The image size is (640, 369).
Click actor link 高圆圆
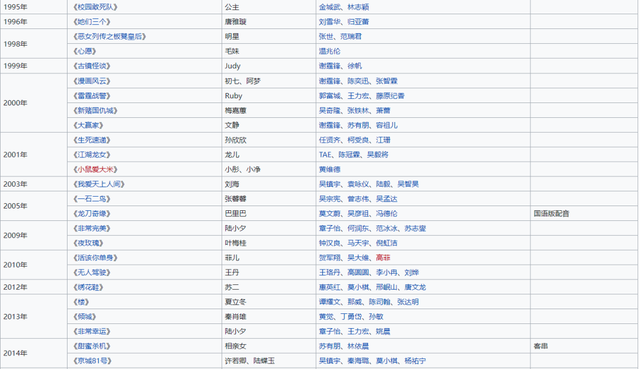tap(358, 272)
